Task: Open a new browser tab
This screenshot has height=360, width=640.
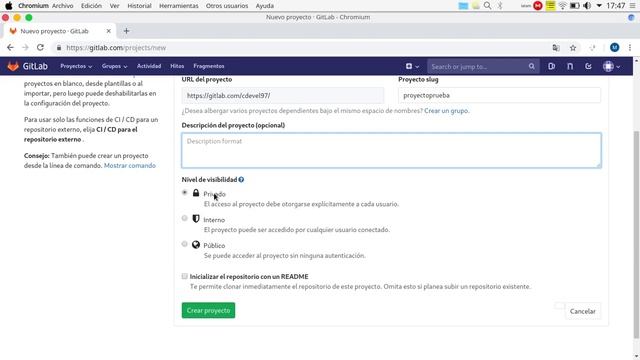Action: click(x=127, y=31)
